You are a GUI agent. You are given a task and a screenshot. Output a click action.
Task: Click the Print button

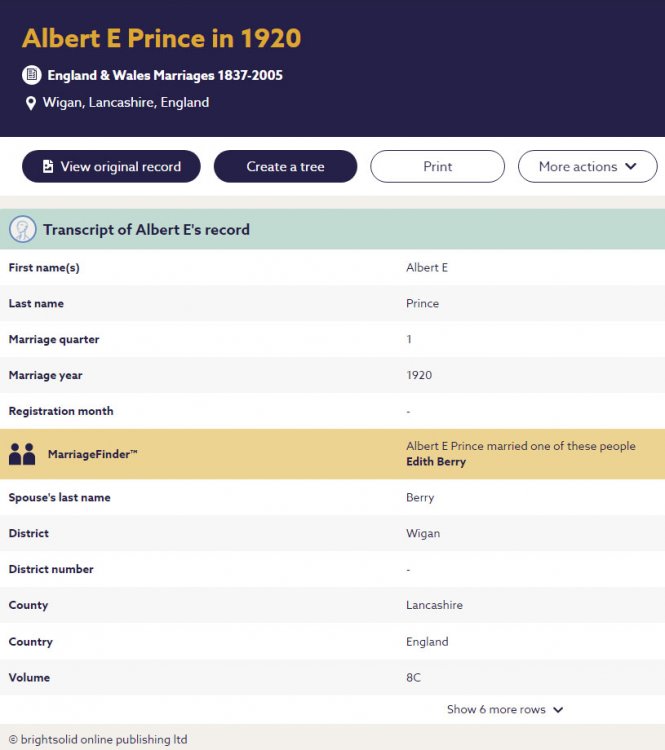(437, 167)
